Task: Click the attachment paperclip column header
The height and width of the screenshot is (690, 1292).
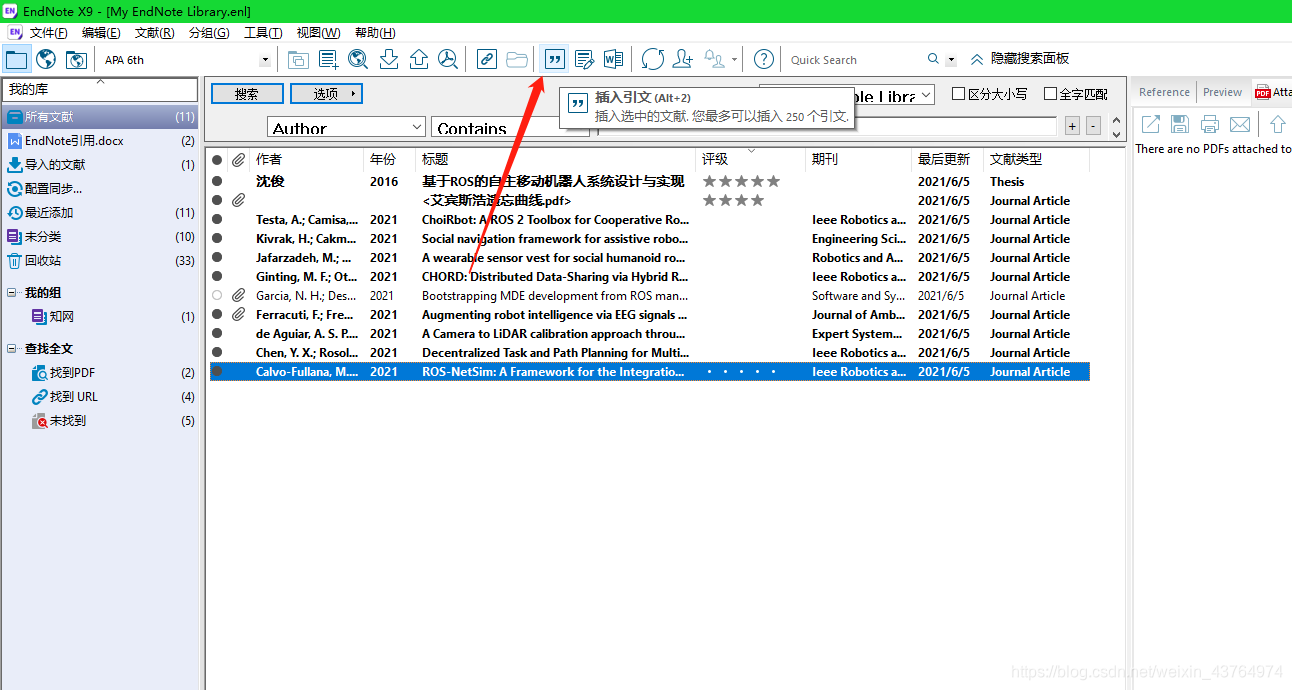Action: click(x=238, y=159)
